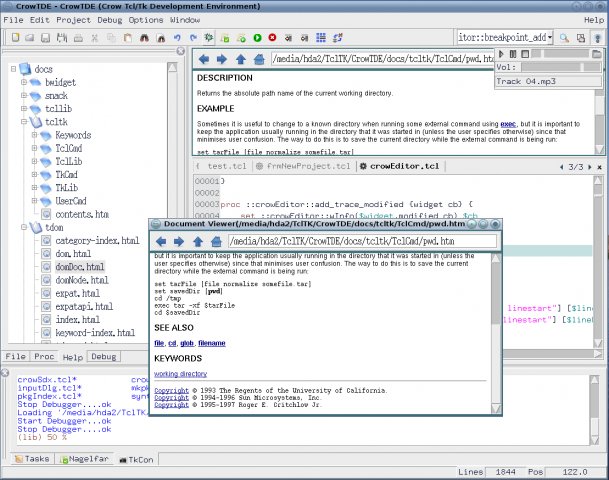Go to next tab via 3/3 right arrow
Viewport: 609px width, 480px height.
click(x=590, y=167)
